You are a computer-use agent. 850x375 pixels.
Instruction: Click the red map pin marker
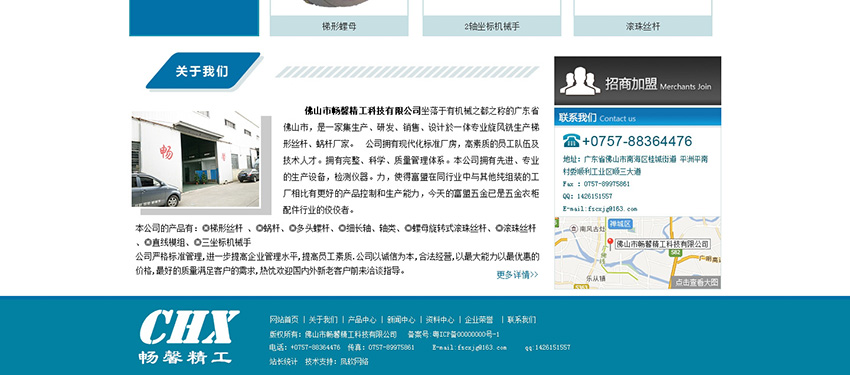point(610,243)
